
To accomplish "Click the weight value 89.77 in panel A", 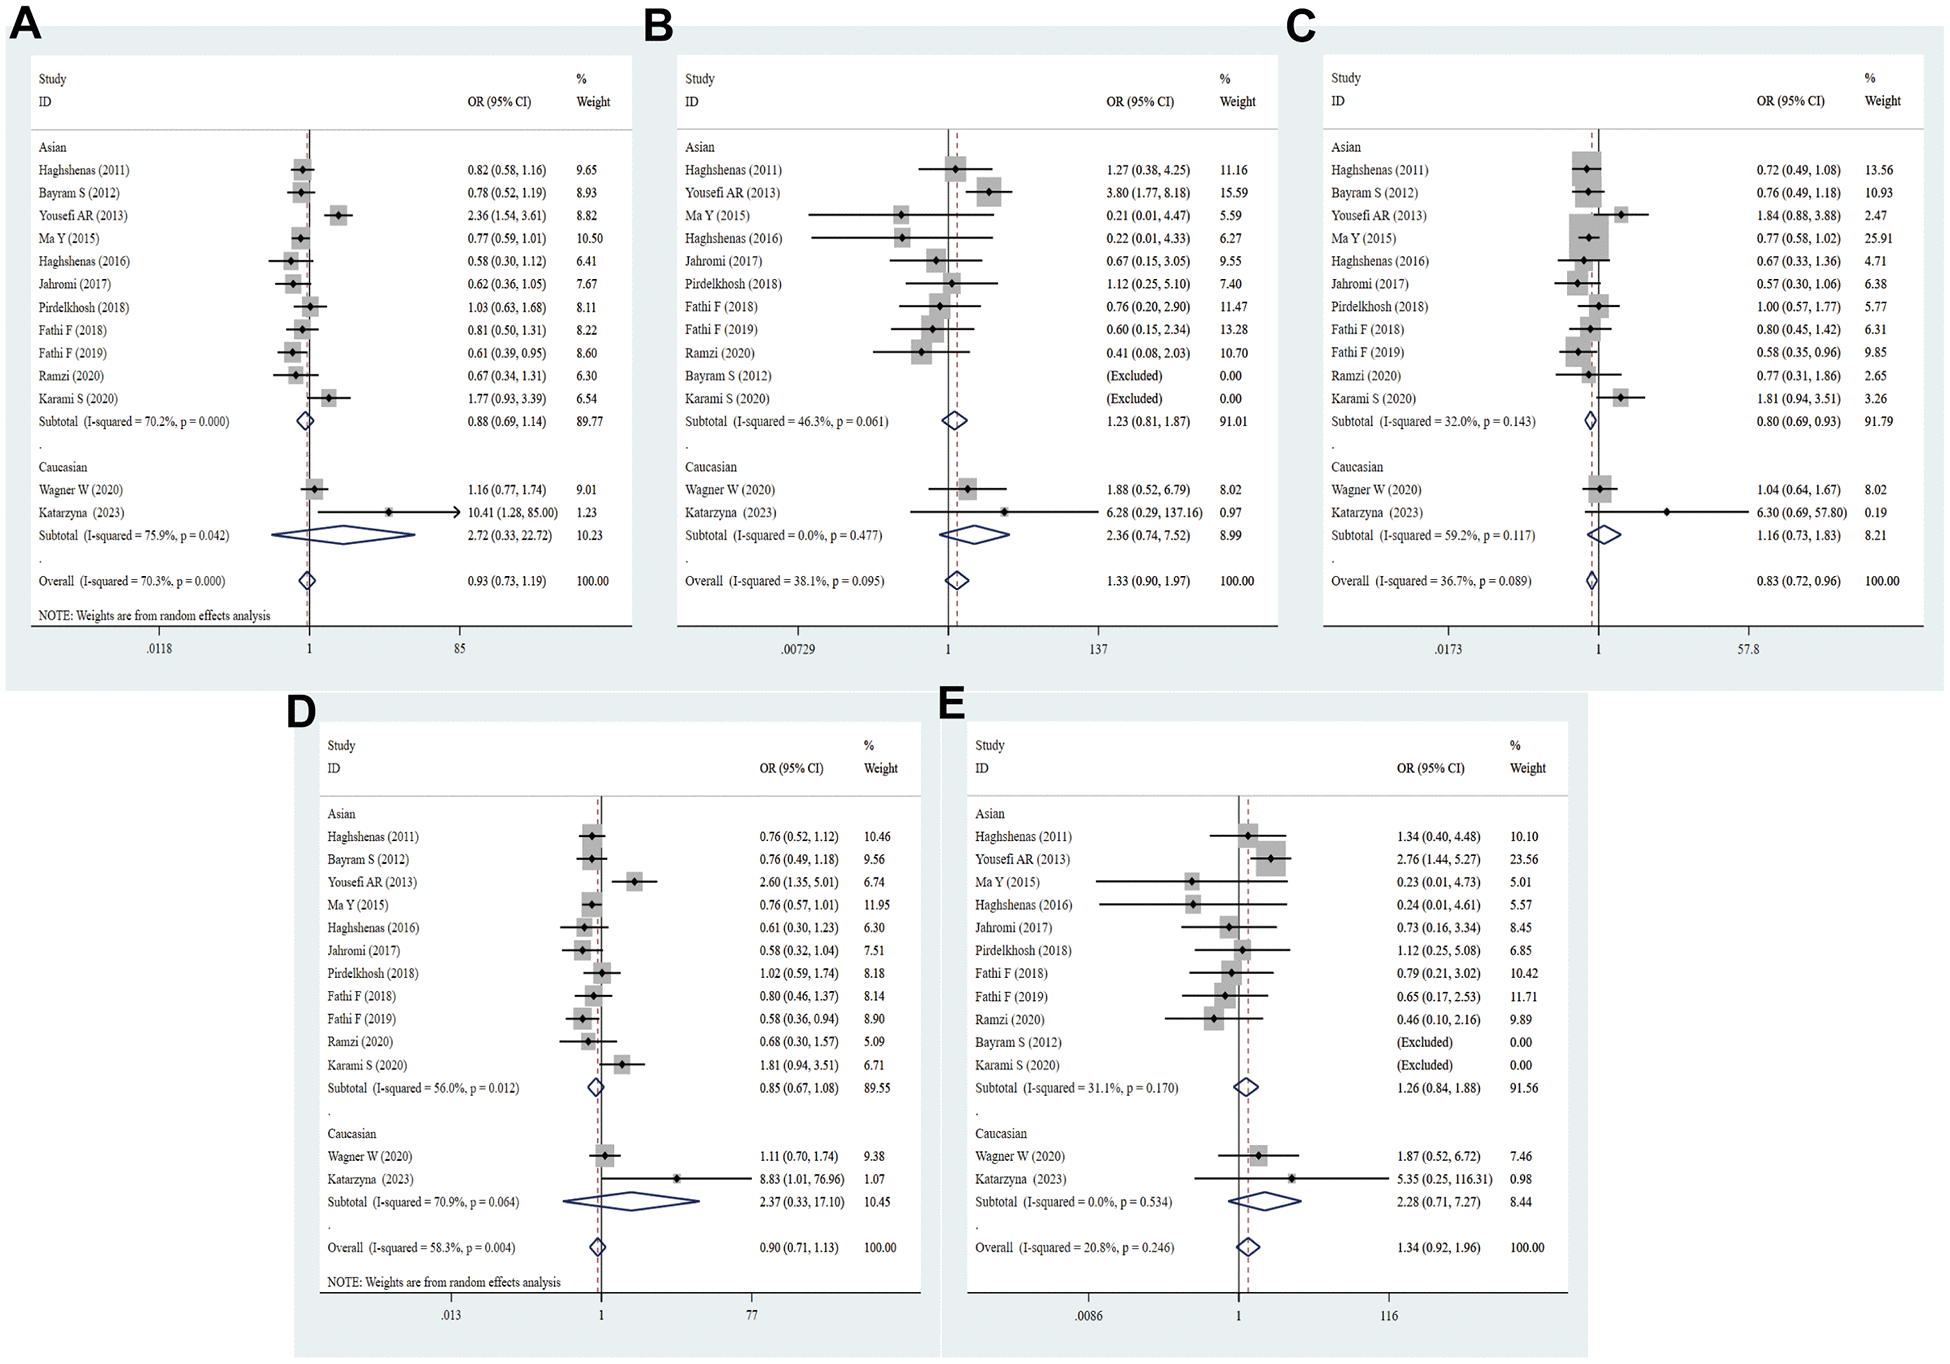I will 589,422.
